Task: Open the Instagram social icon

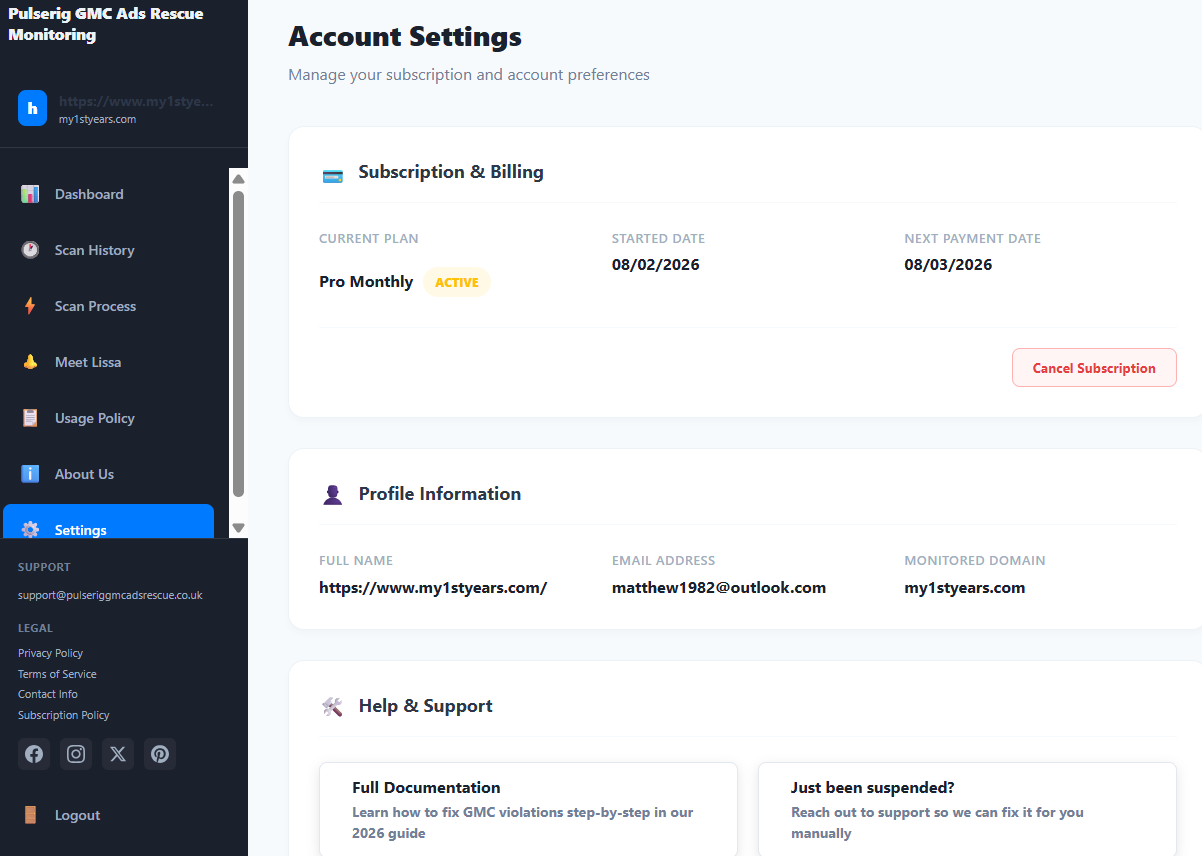Action: tap(76, 754)
